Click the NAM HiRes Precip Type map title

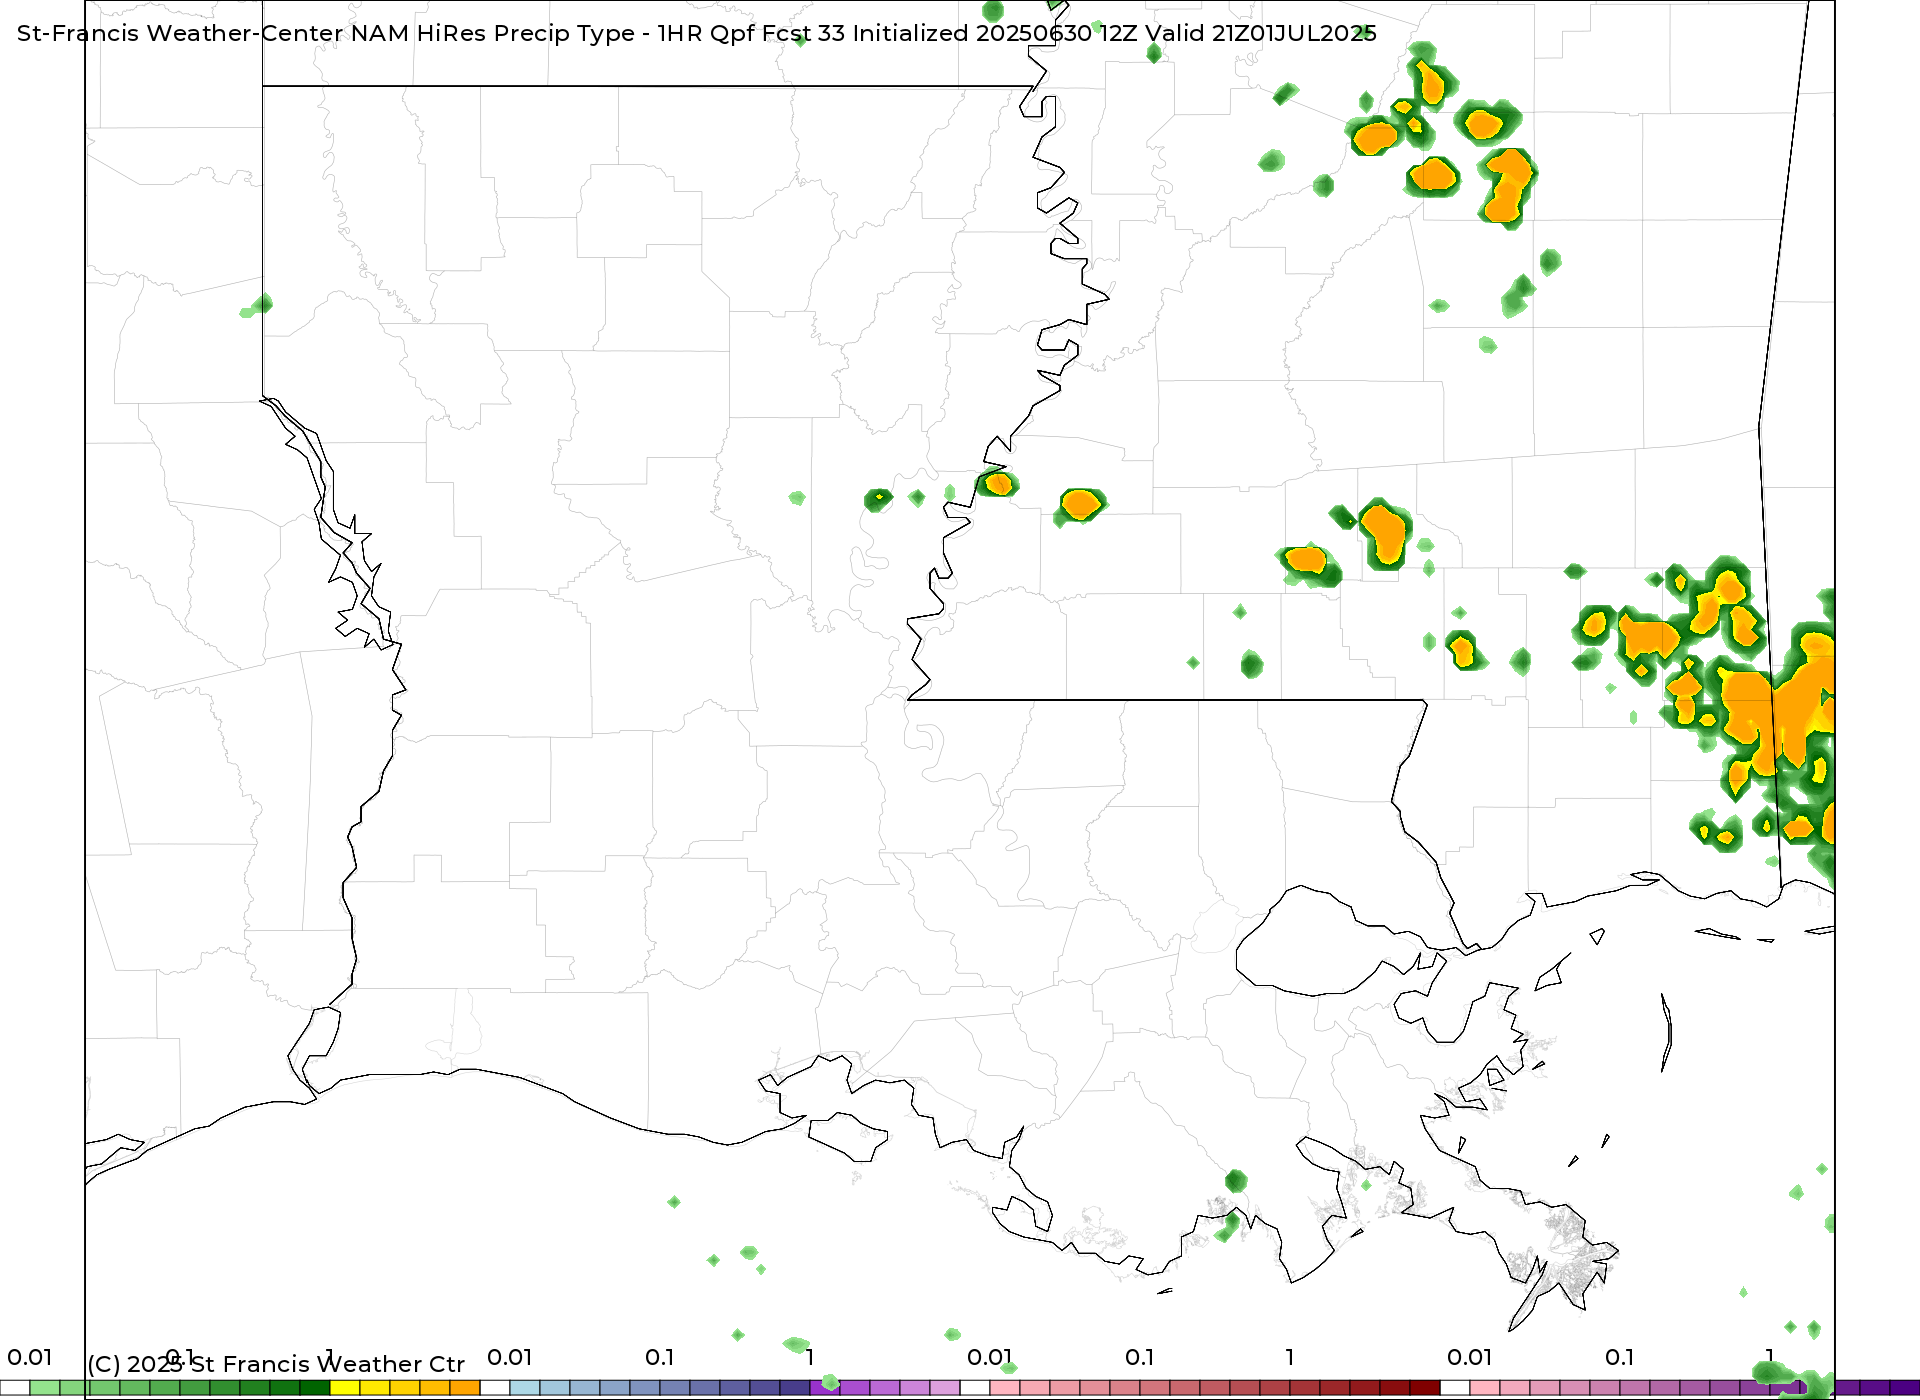(x=696, y=33)
